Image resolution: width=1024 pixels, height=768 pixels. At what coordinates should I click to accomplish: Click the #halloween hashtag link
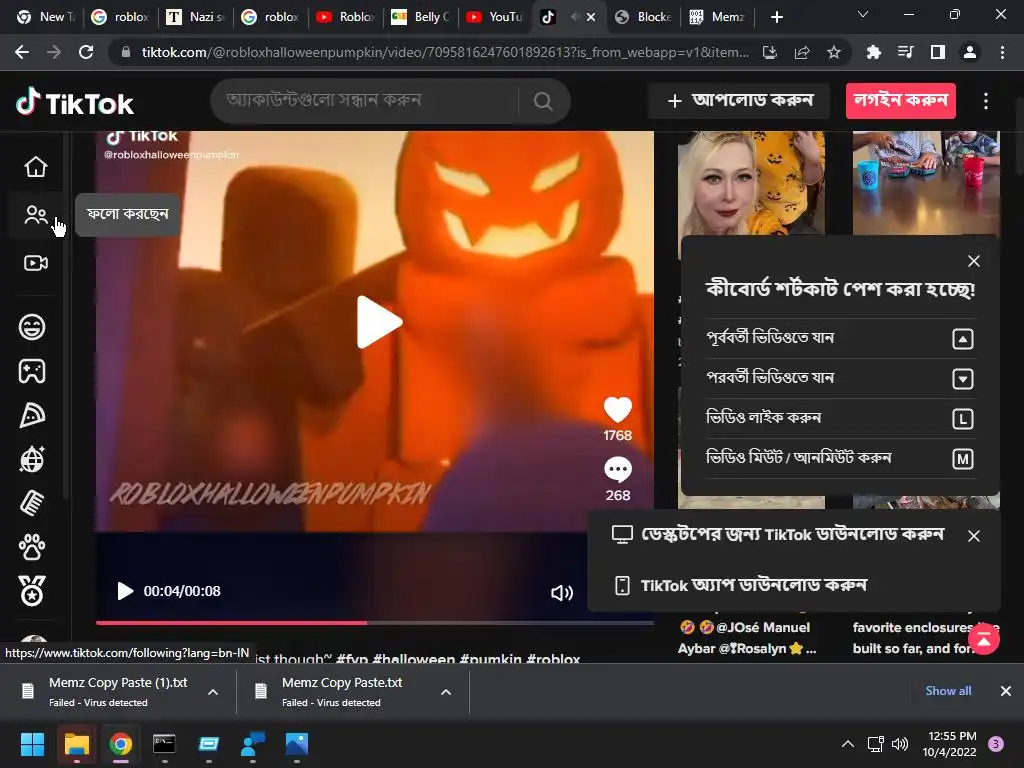[x=413, y=658]
